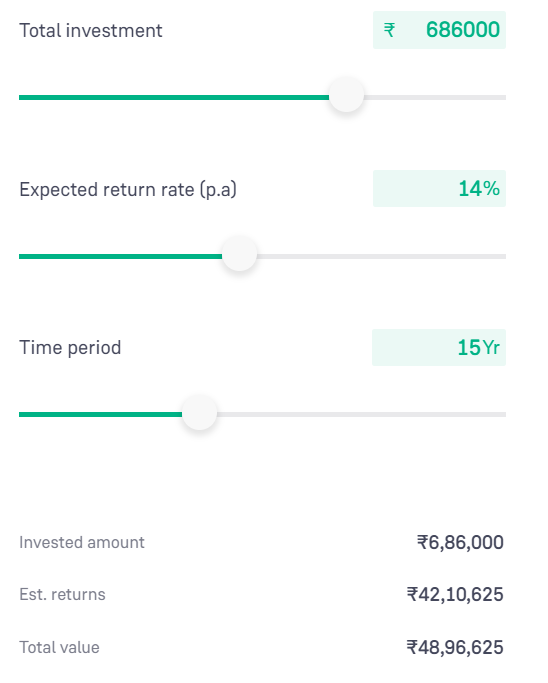
Task: Click the rupee symbol in investment field
Action: [x=389, y=30]
